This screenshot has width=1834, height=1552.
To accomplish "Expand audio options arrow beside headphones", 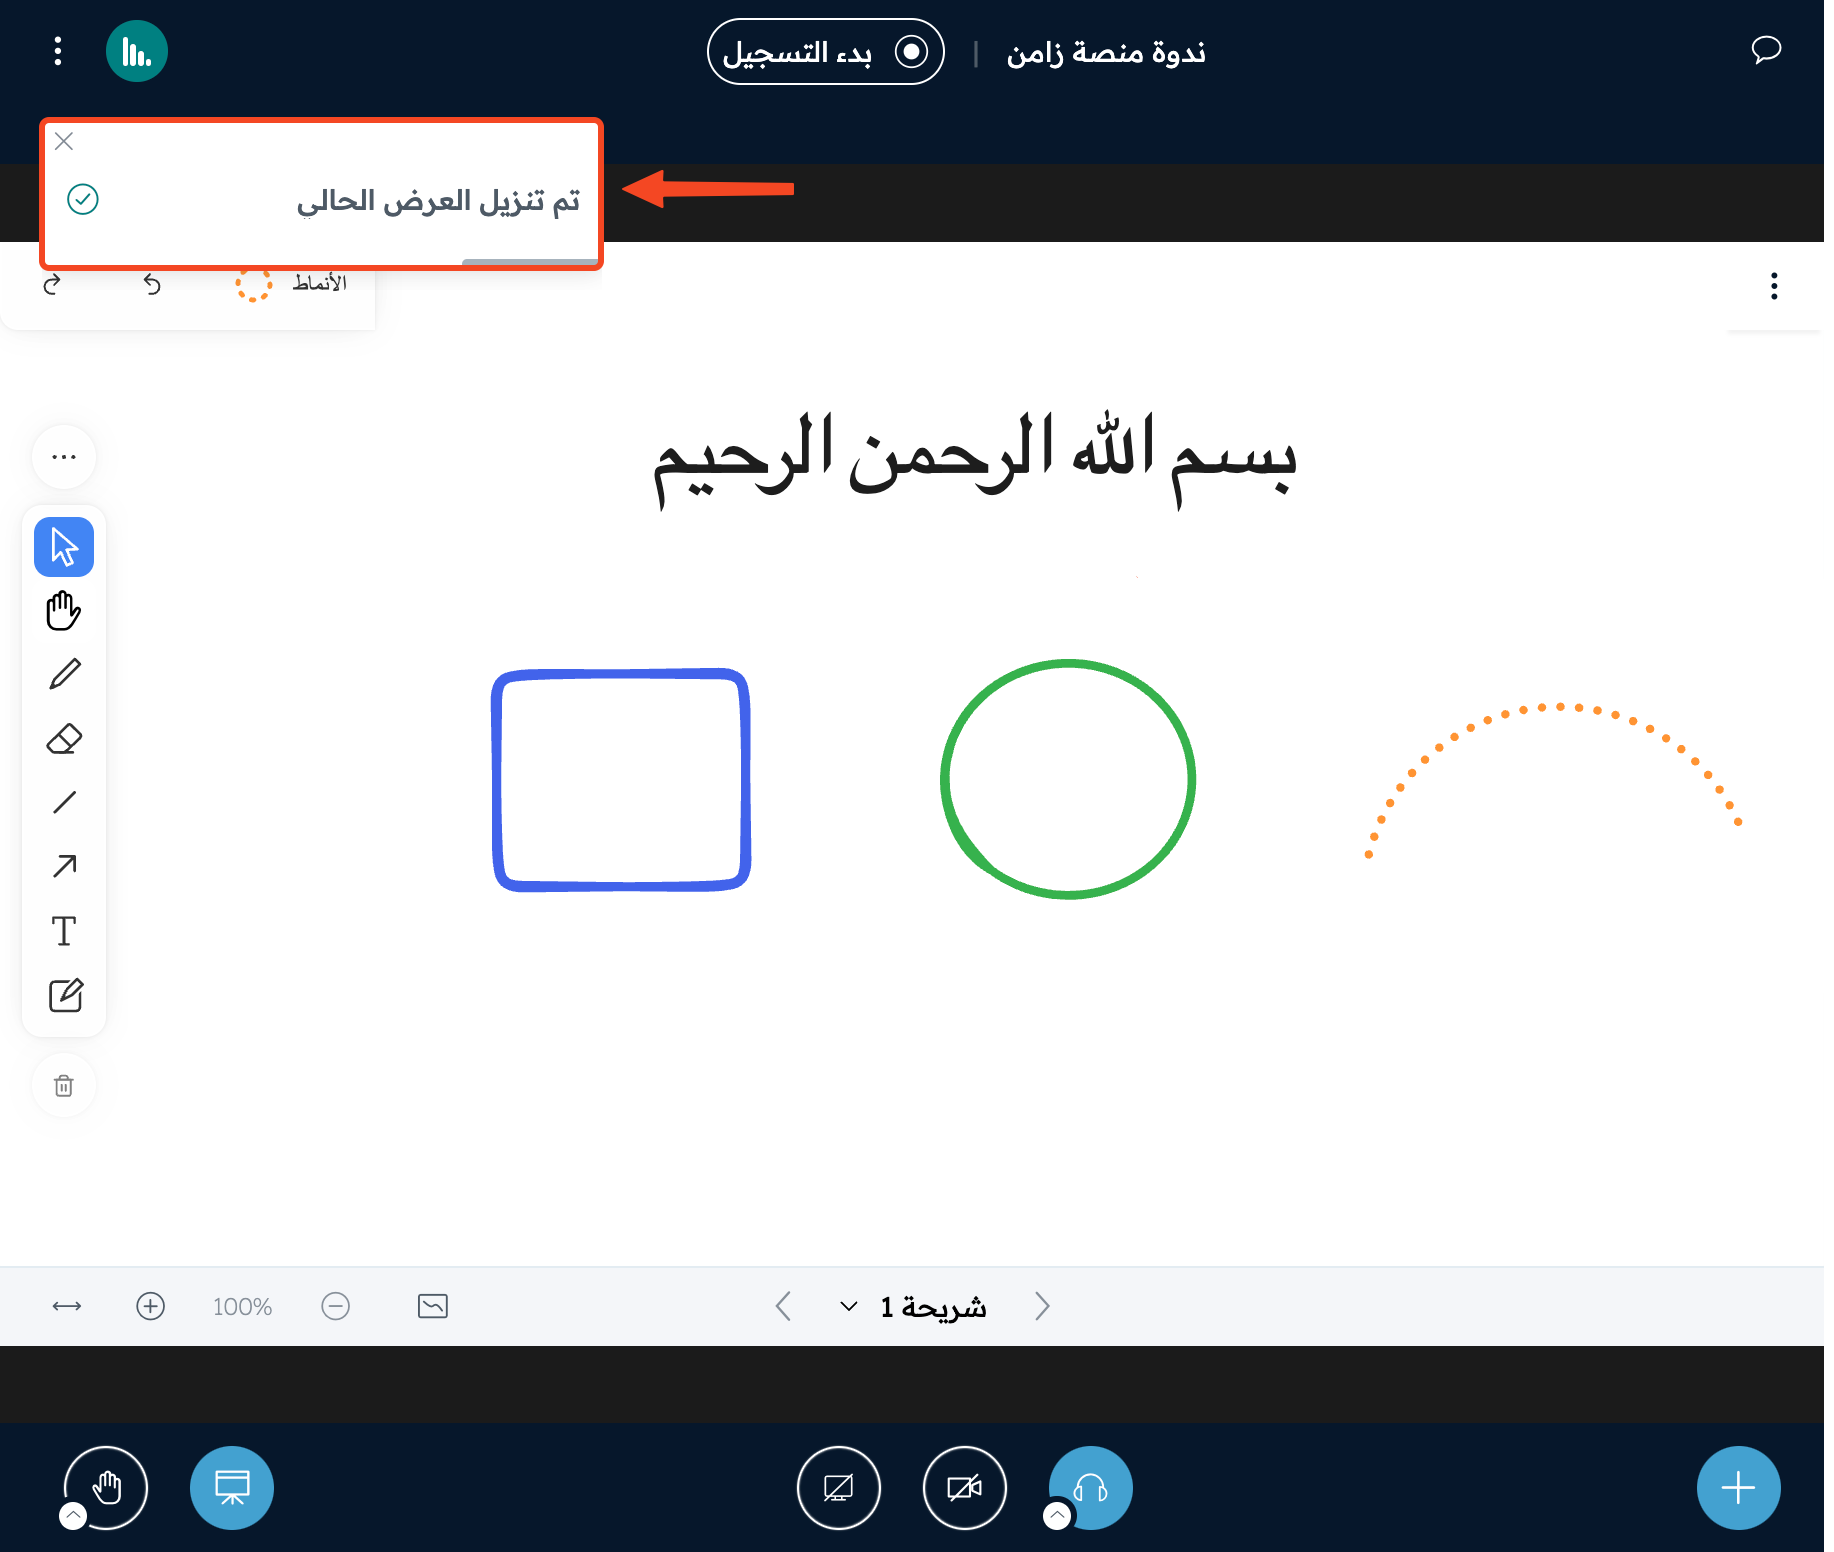I will (x=1057, y=1516).
